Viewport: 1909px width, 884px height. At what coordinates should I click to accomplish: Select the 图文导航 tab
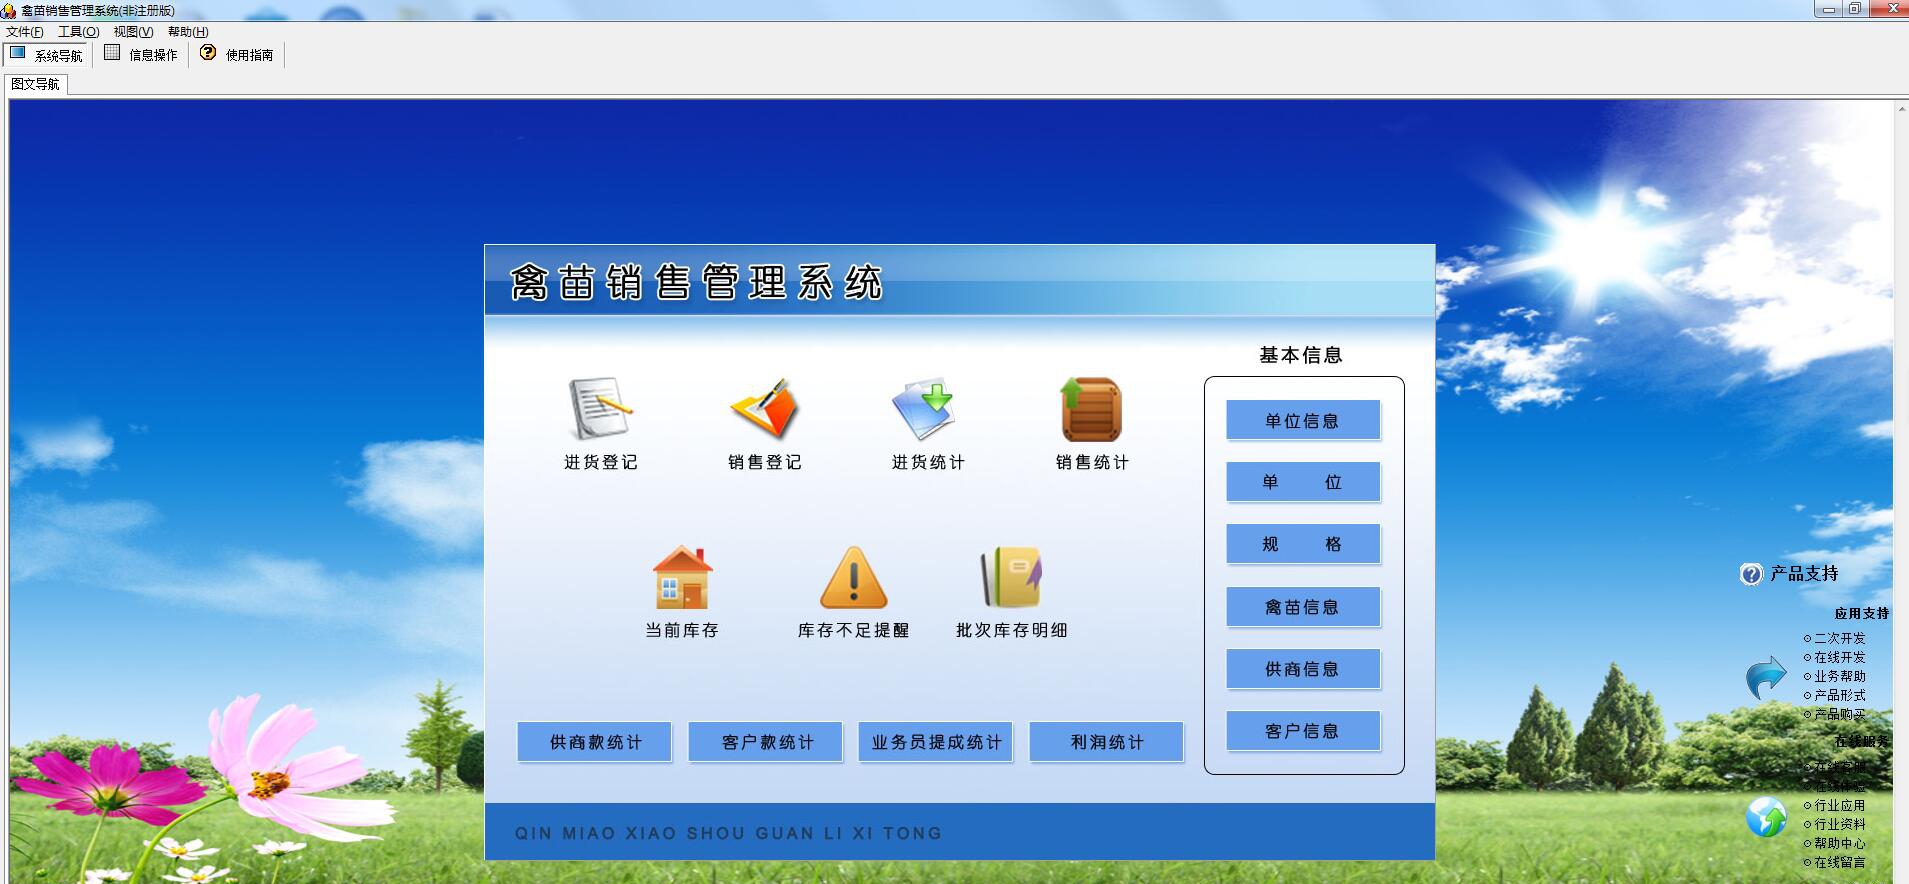coord(36,84)
